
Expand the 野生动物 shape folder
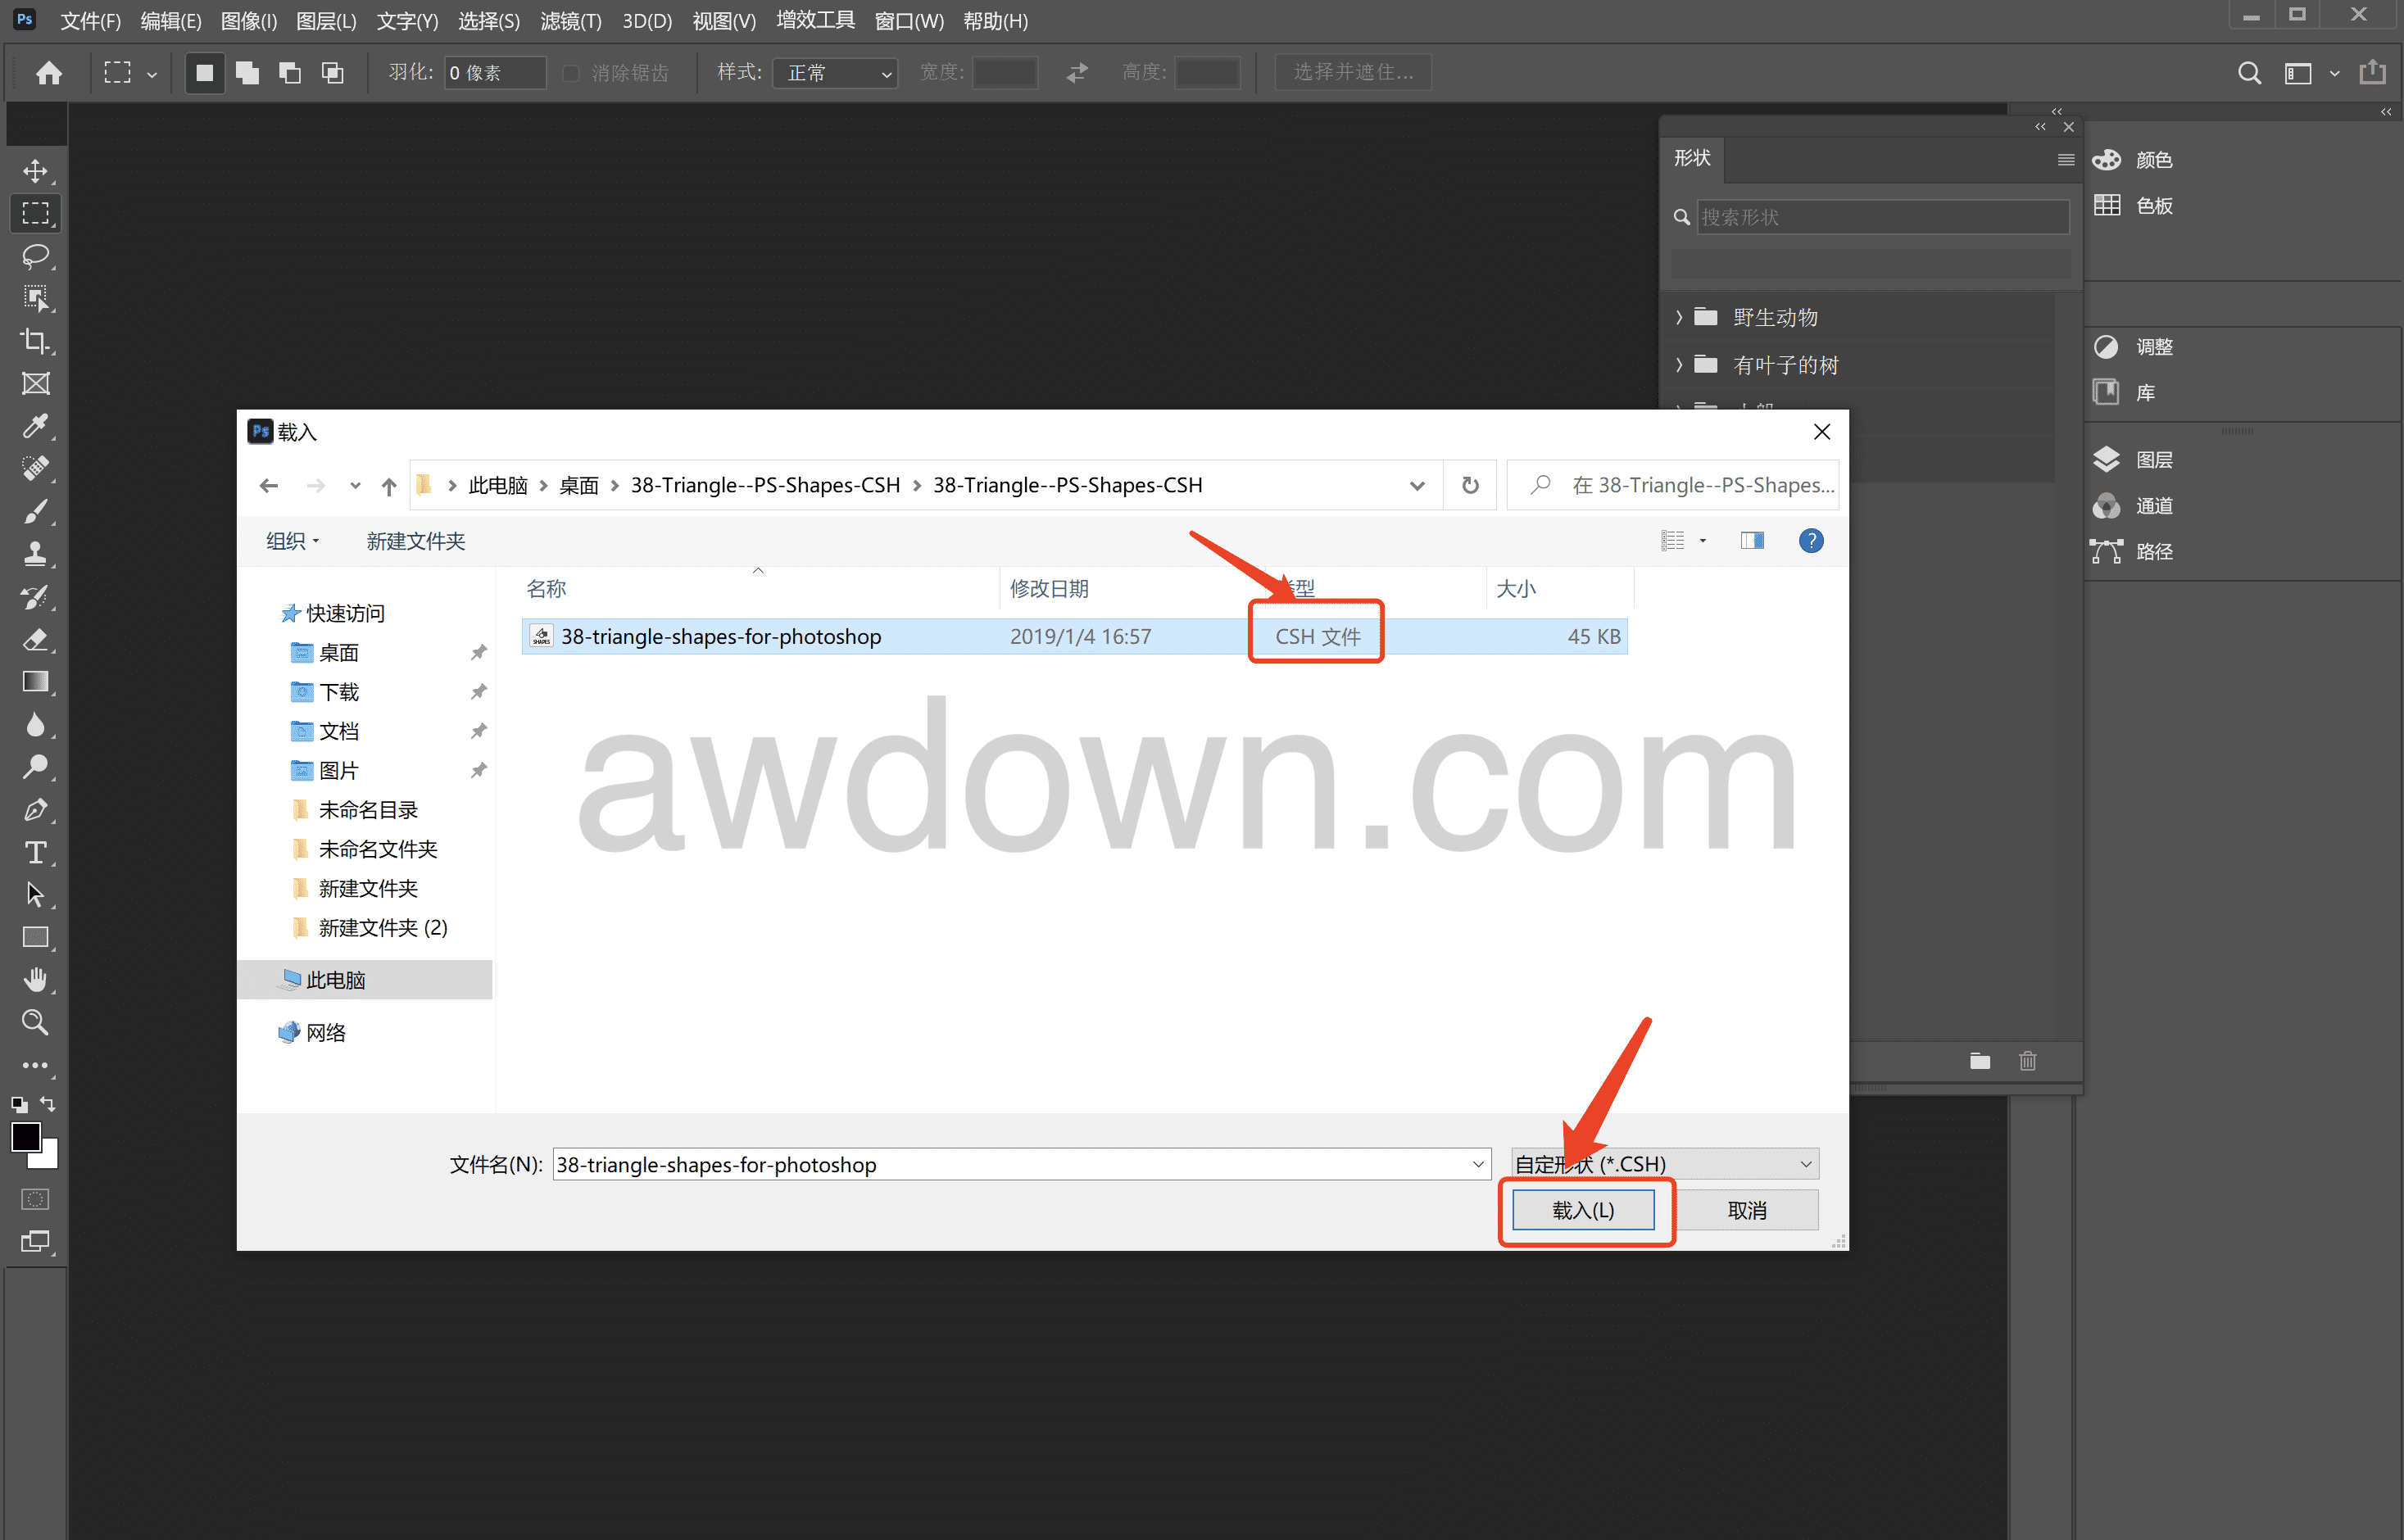(x=1680, y=317)
